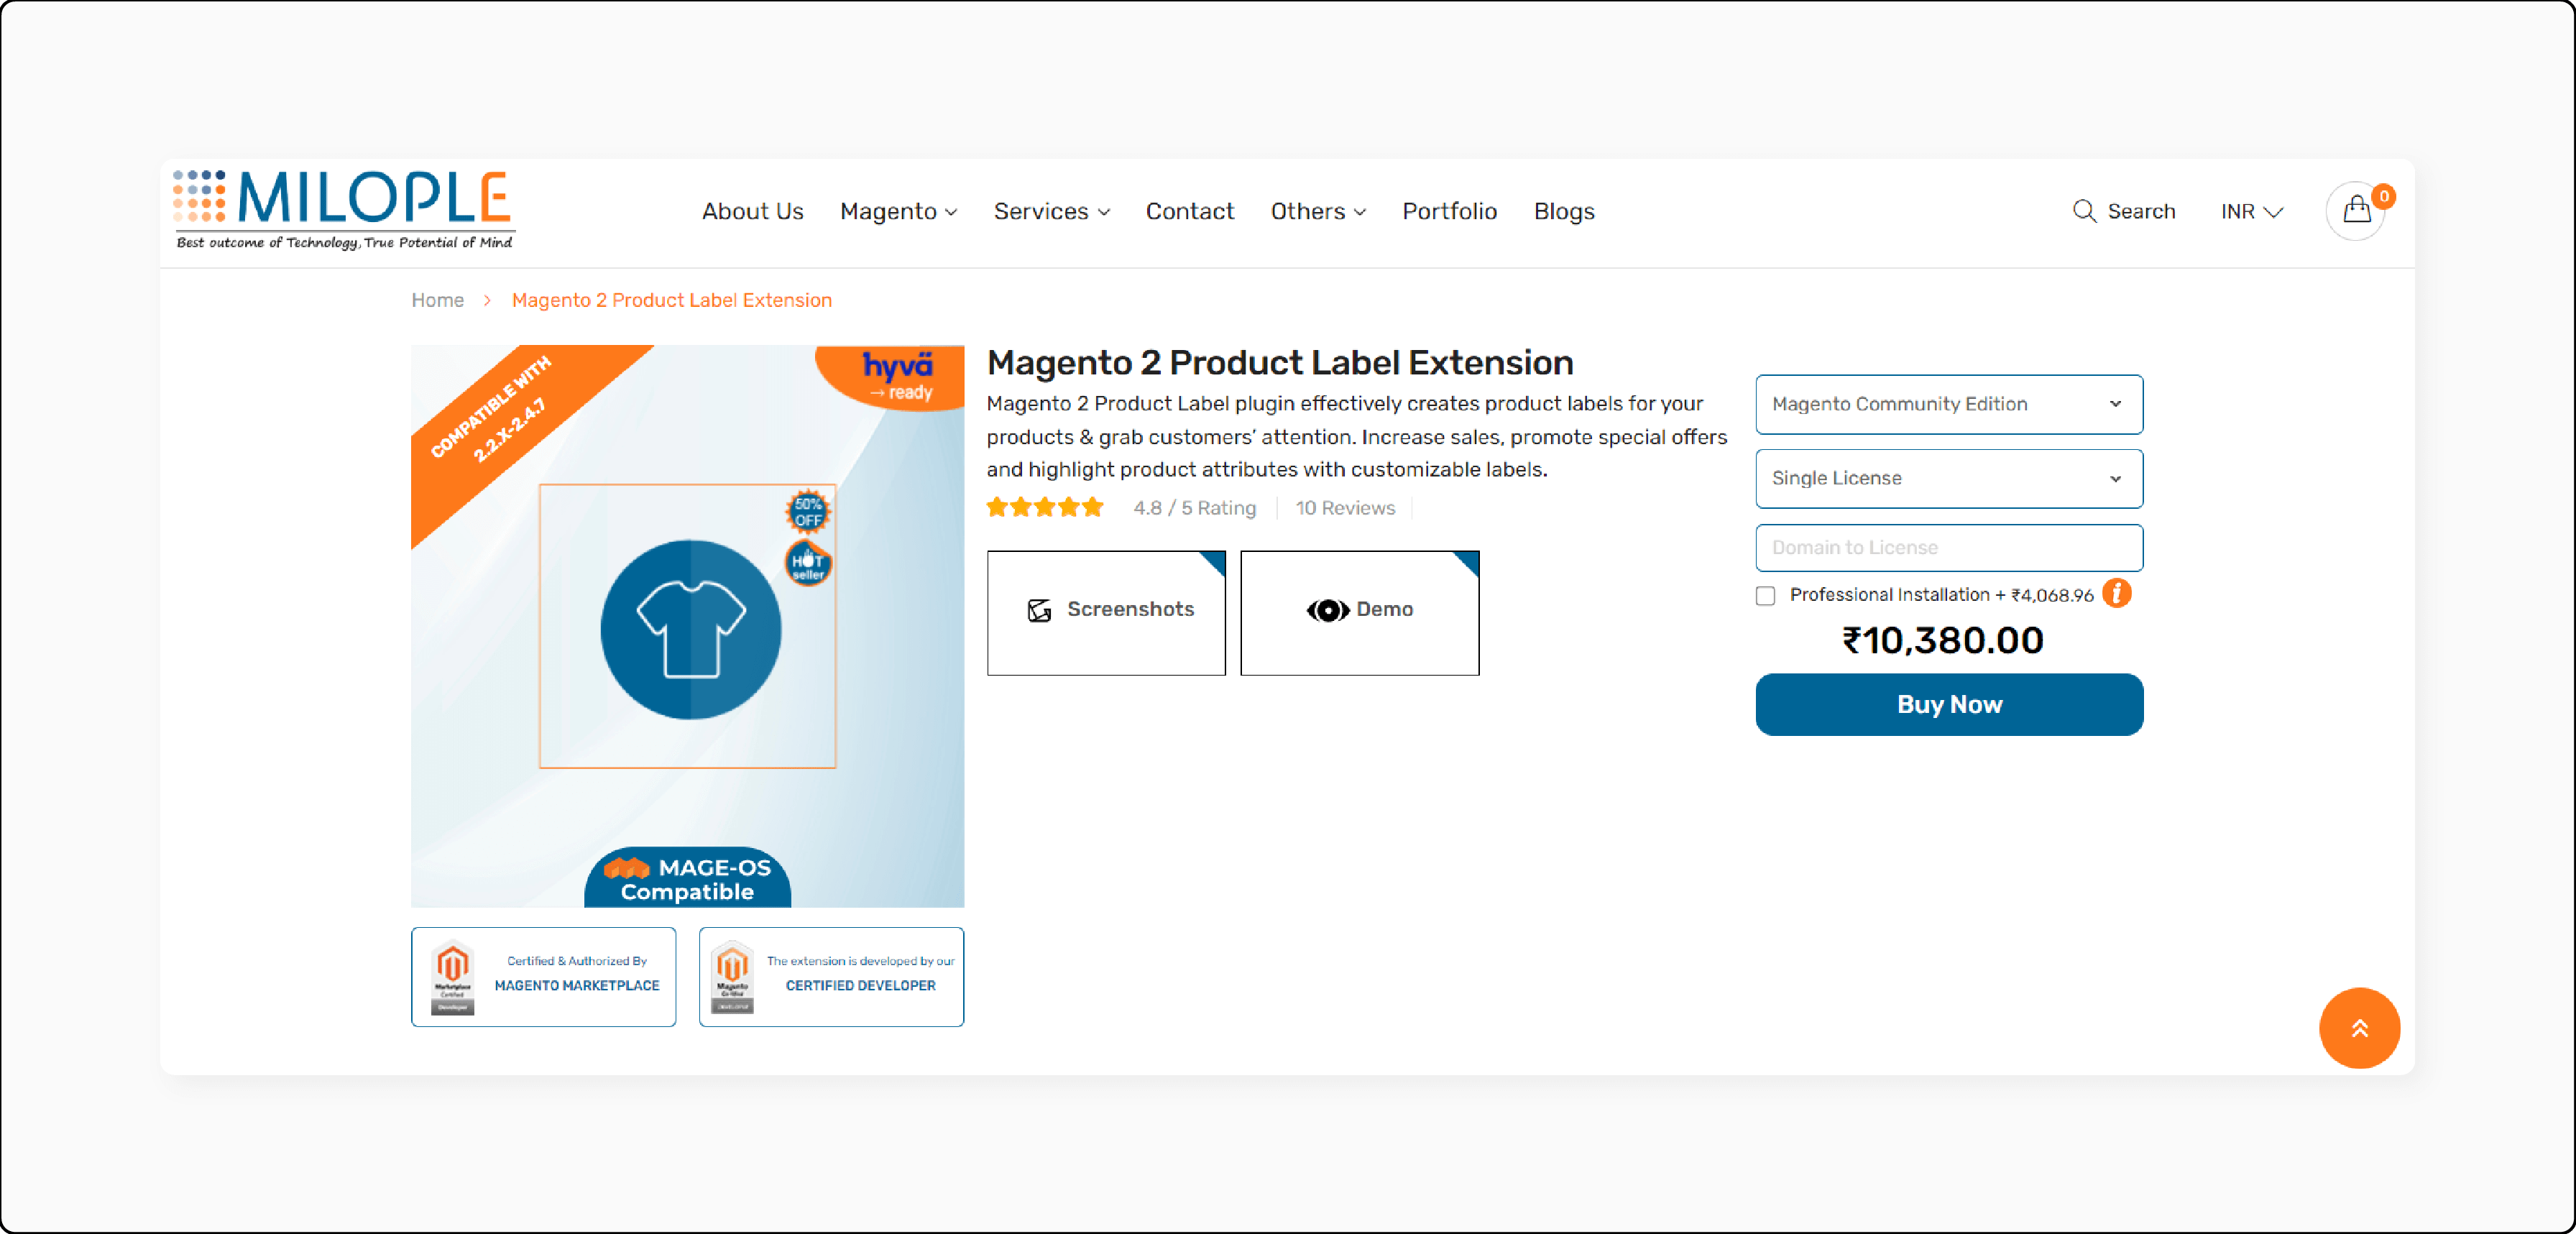
Task: Open the About Us page
Action: coord(752,211)
